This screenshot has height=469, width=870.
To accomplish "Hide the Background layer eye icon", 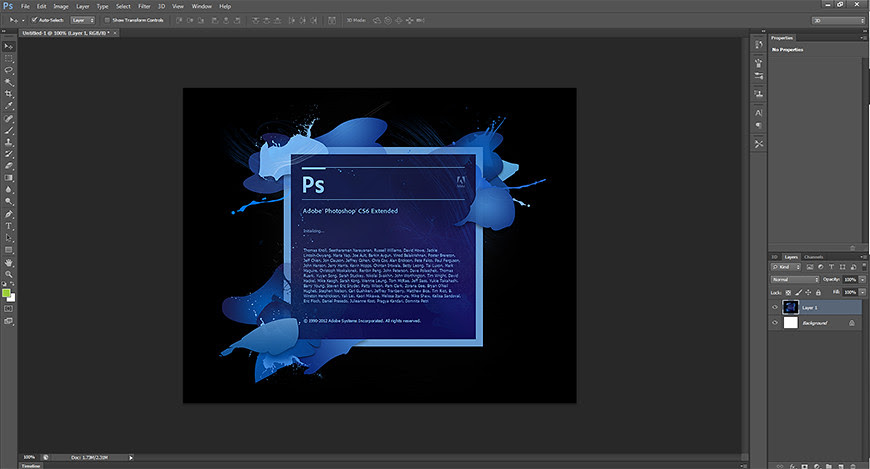I will [775, 322].
